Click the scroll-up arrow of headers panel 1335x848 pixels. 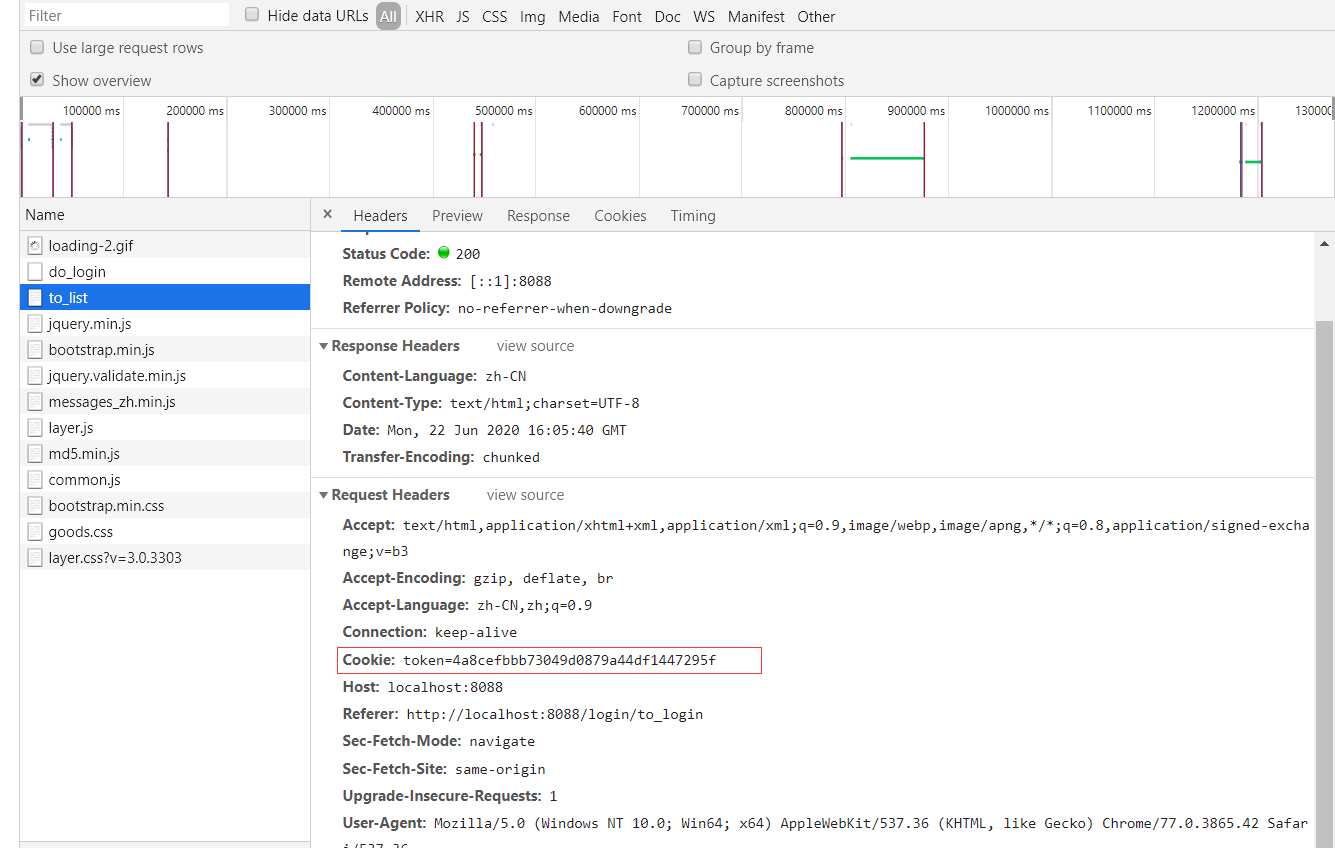pyautogui.click(x=1325, y=243)
